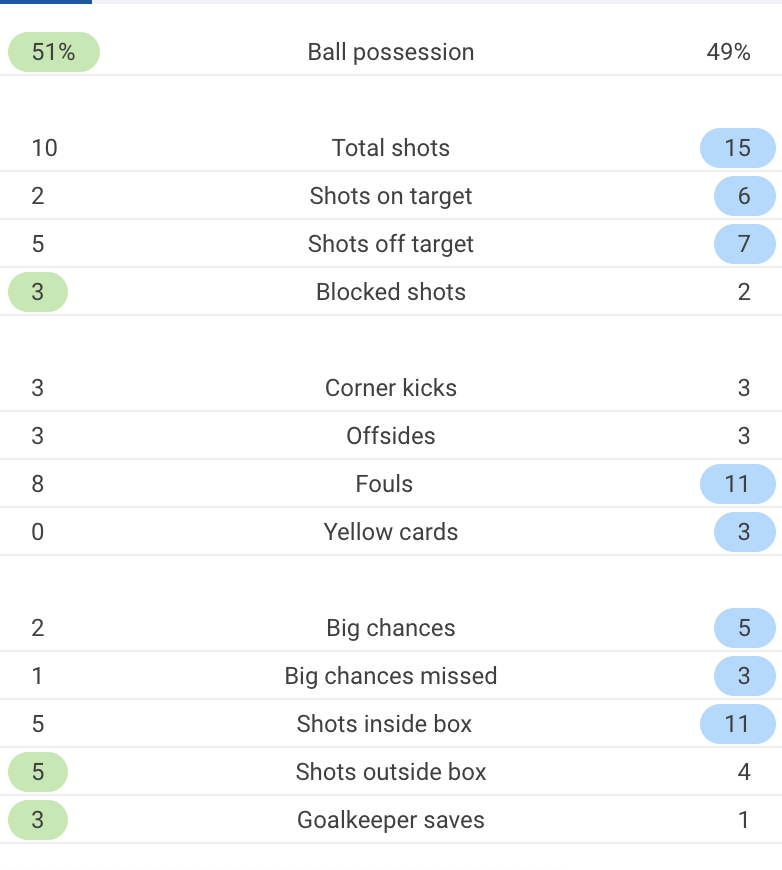This screenshot has width=782, height=870.
Task: Click the Offsides row label
Action: [391, 436]
